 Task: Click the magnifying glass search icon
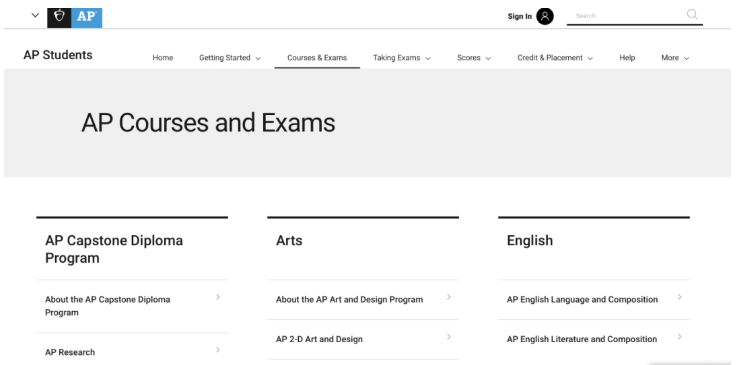pos(692,15)
